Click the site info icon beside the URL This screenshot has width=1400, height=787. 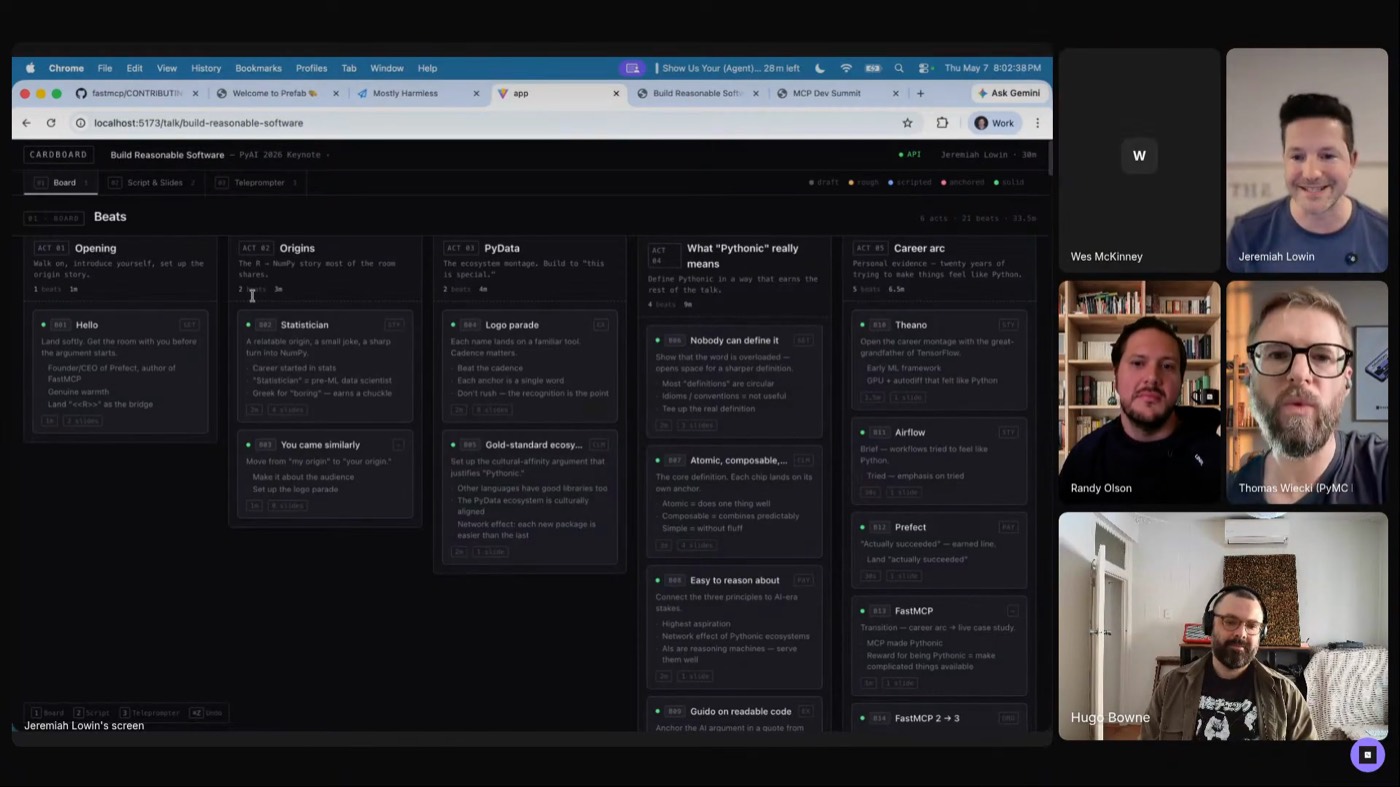tap(81, 123)
